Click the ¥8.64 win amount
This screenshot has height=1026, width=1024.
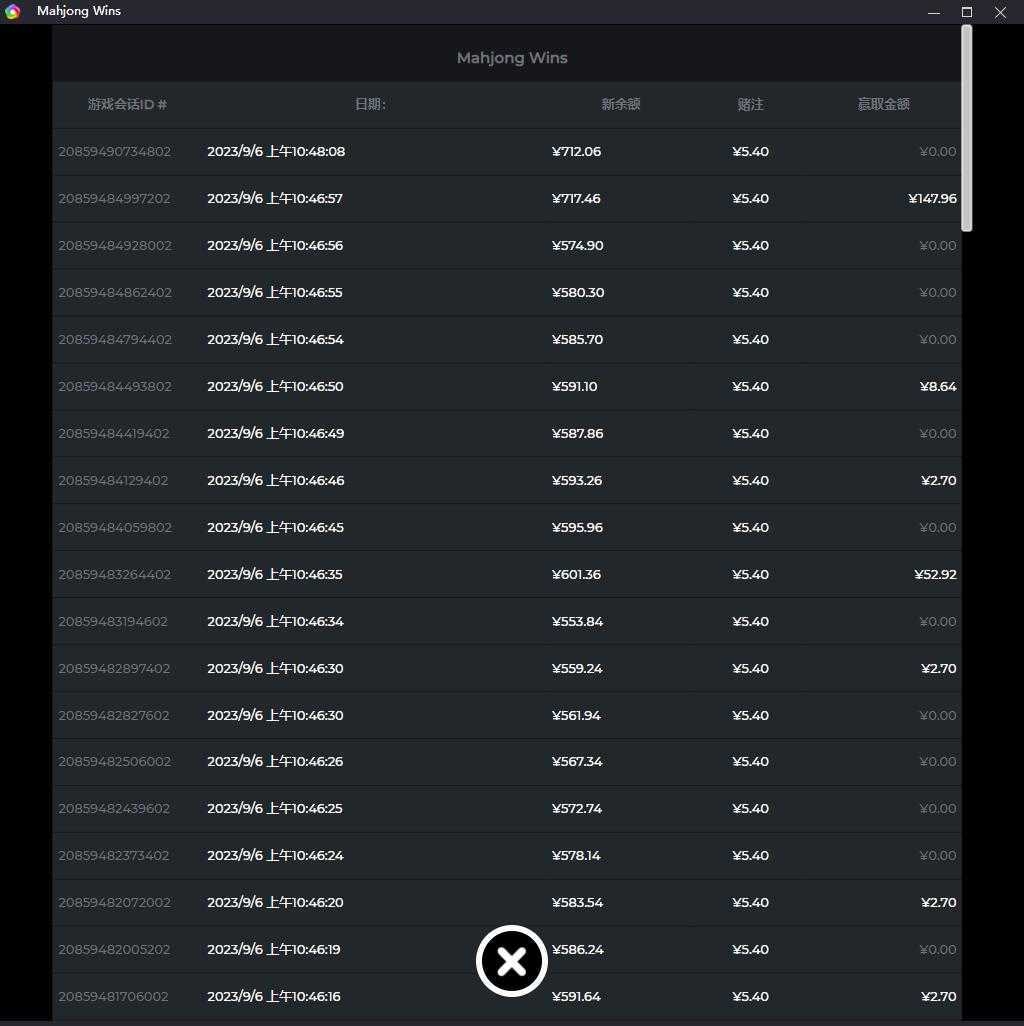(938, 387)
